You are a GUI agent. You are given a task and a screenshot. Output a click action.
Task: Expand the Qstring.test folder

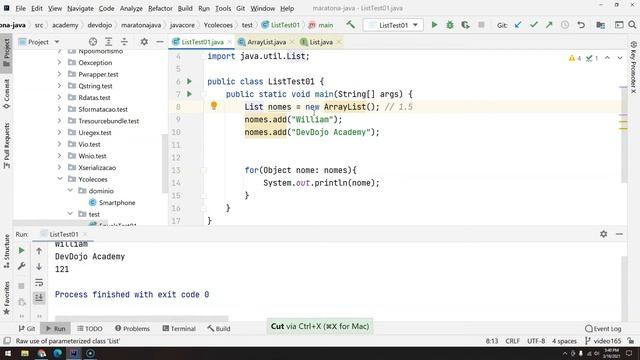click(60, 86)
